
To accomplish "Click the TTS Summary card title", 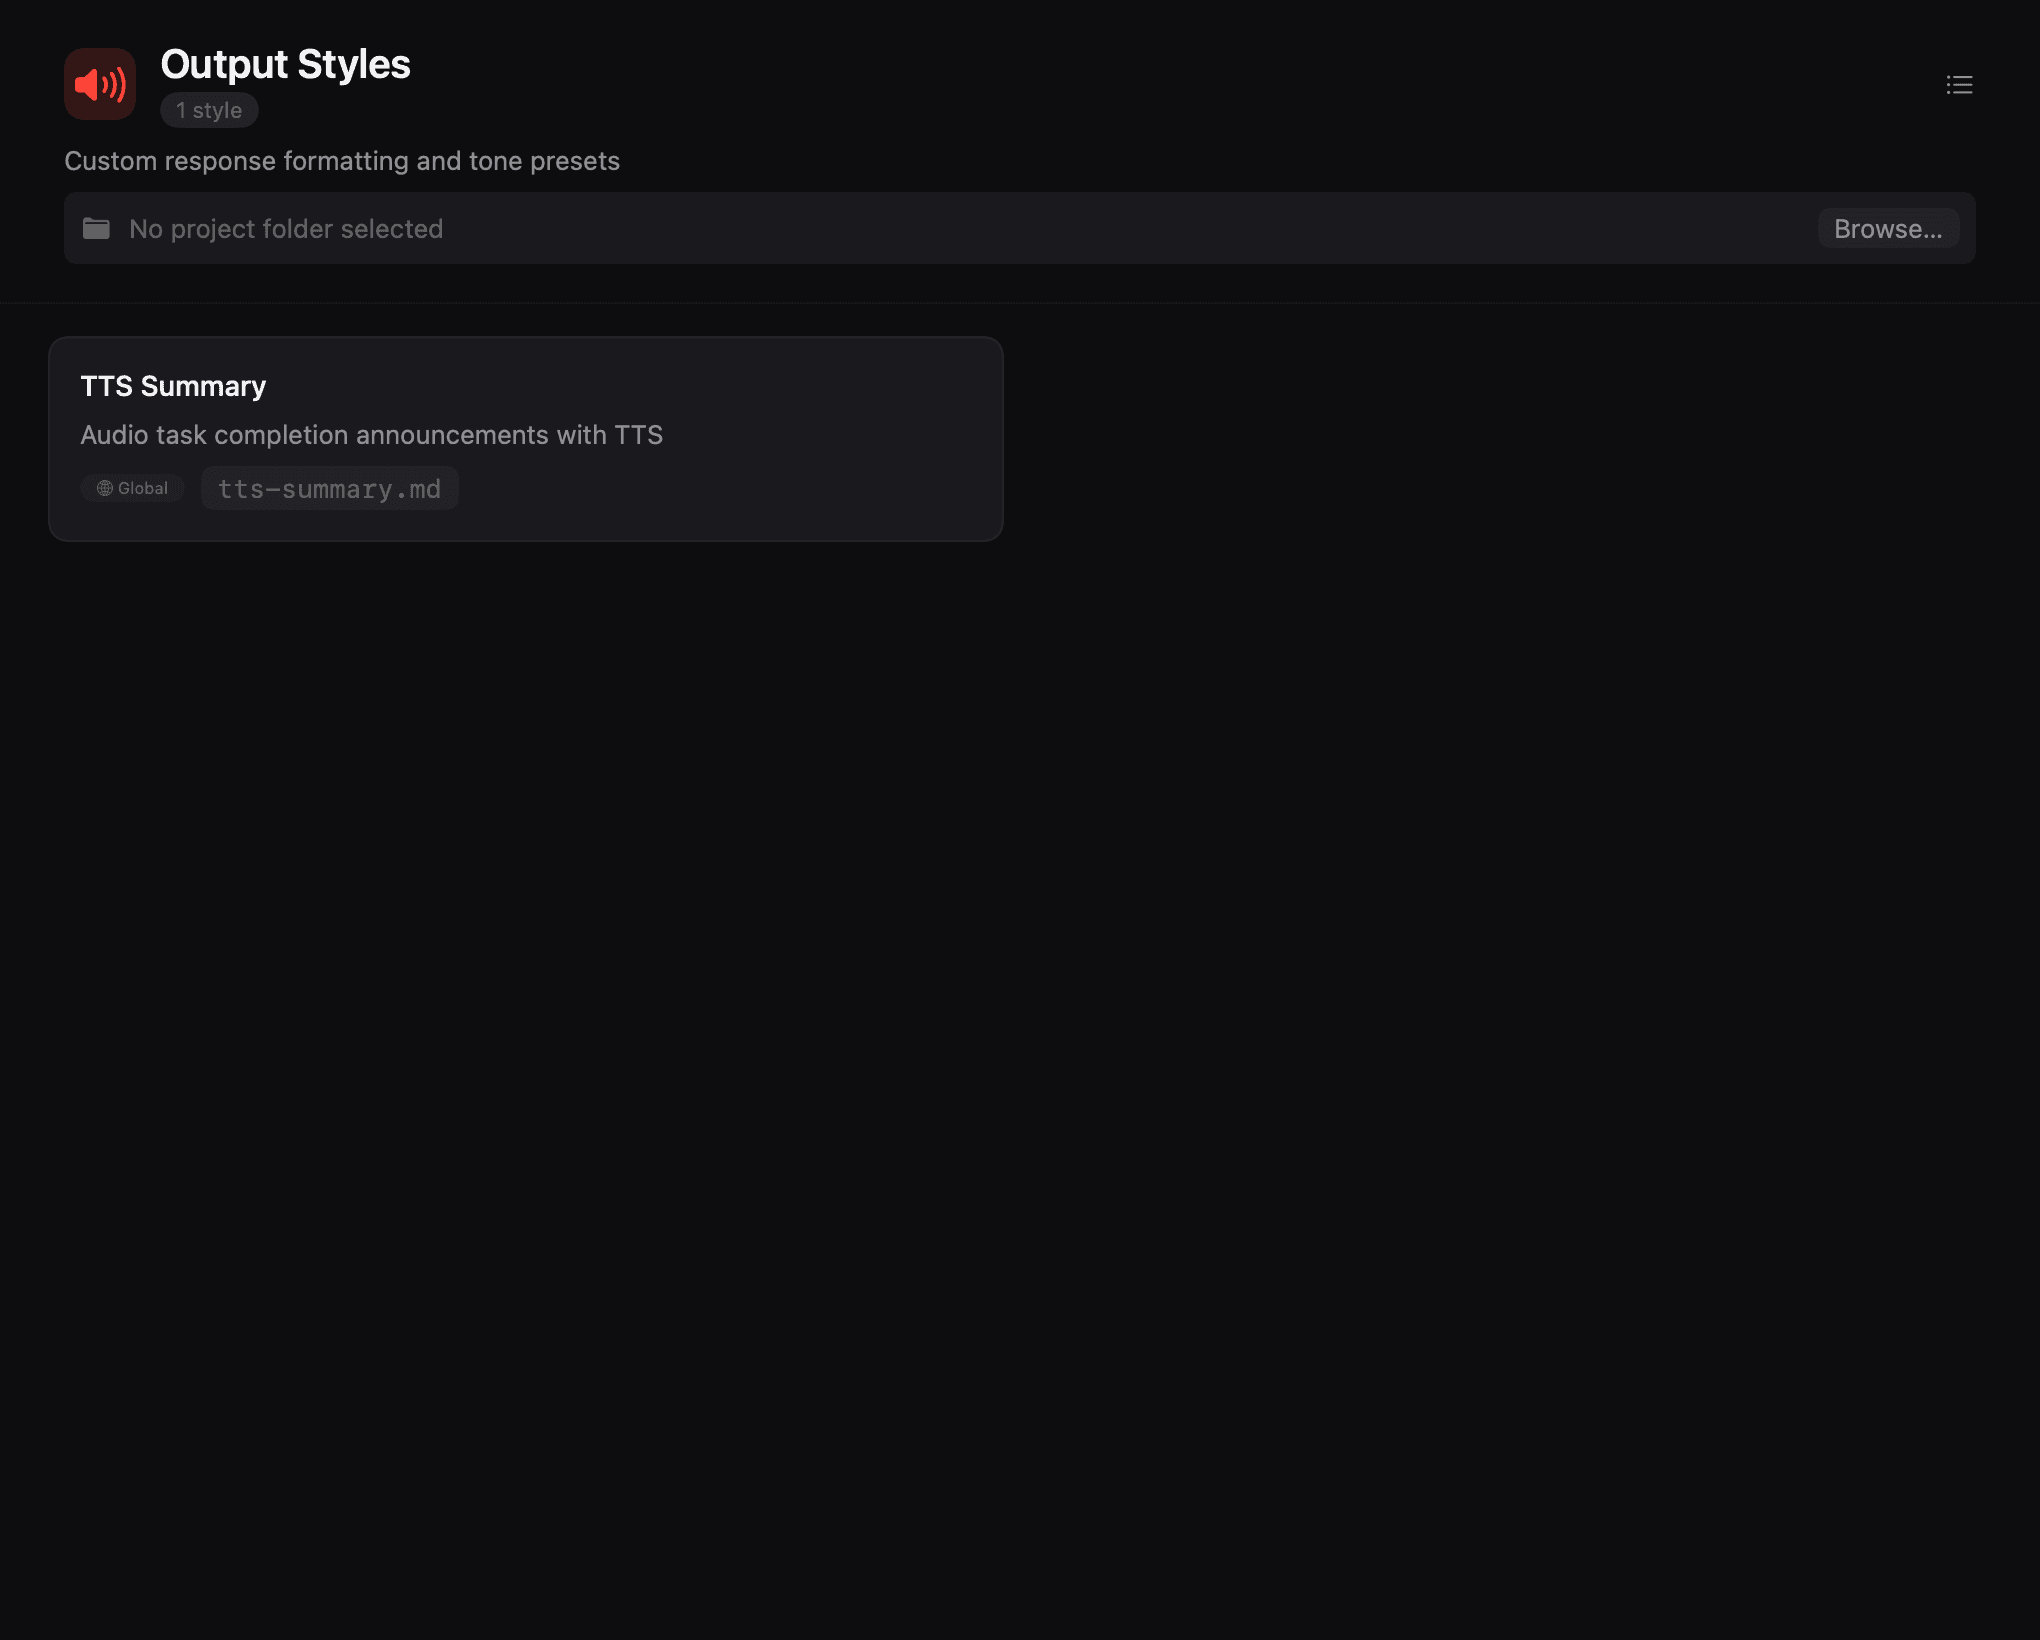I will pyautogui.click(x=173, y=386).
